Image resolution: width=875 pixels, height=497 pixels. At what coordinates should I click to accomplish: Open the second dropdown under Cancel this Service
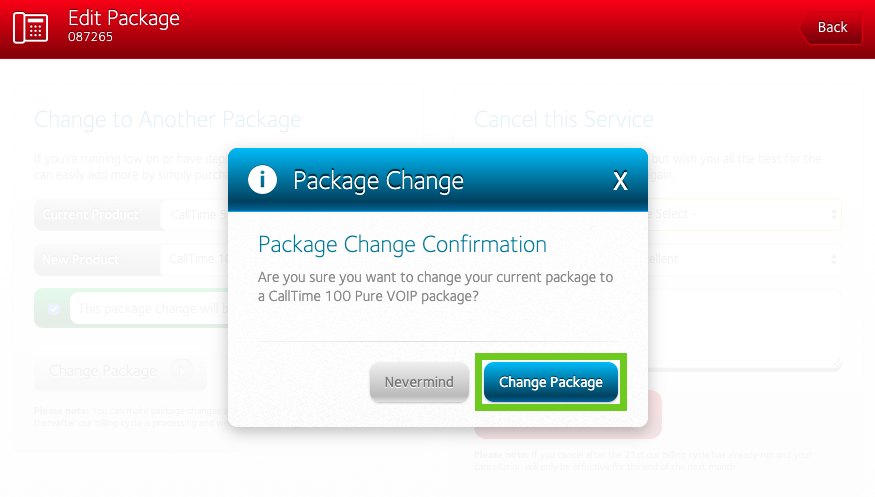pos(745,259)
